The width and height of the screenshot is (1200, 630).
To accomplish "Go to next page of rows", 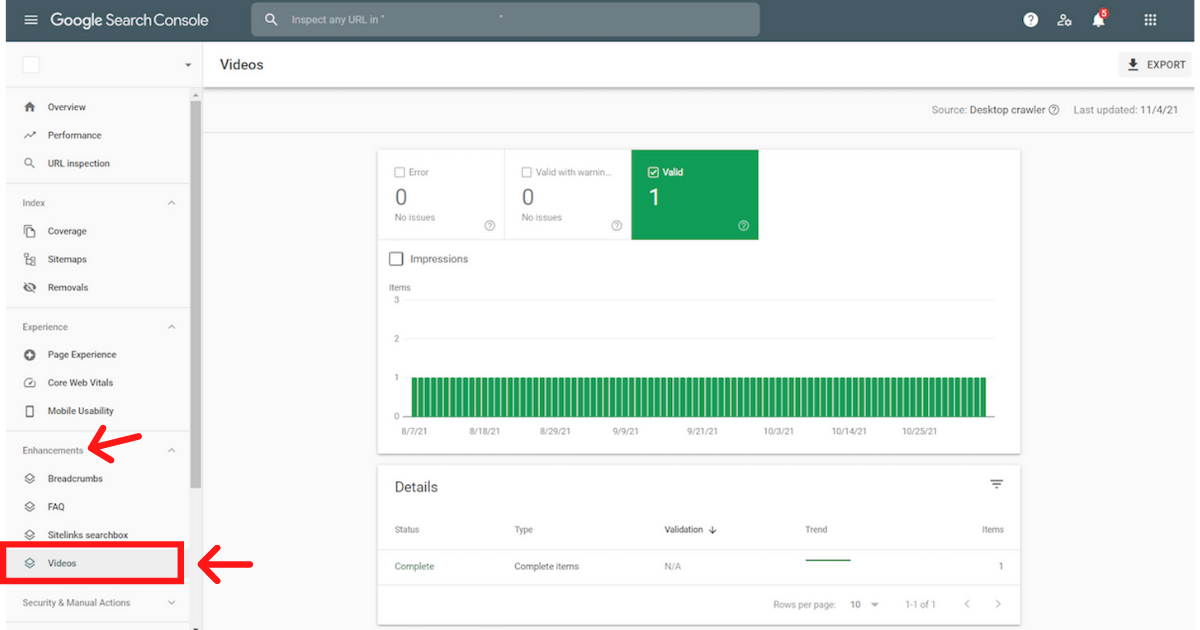I will [998, 604].
